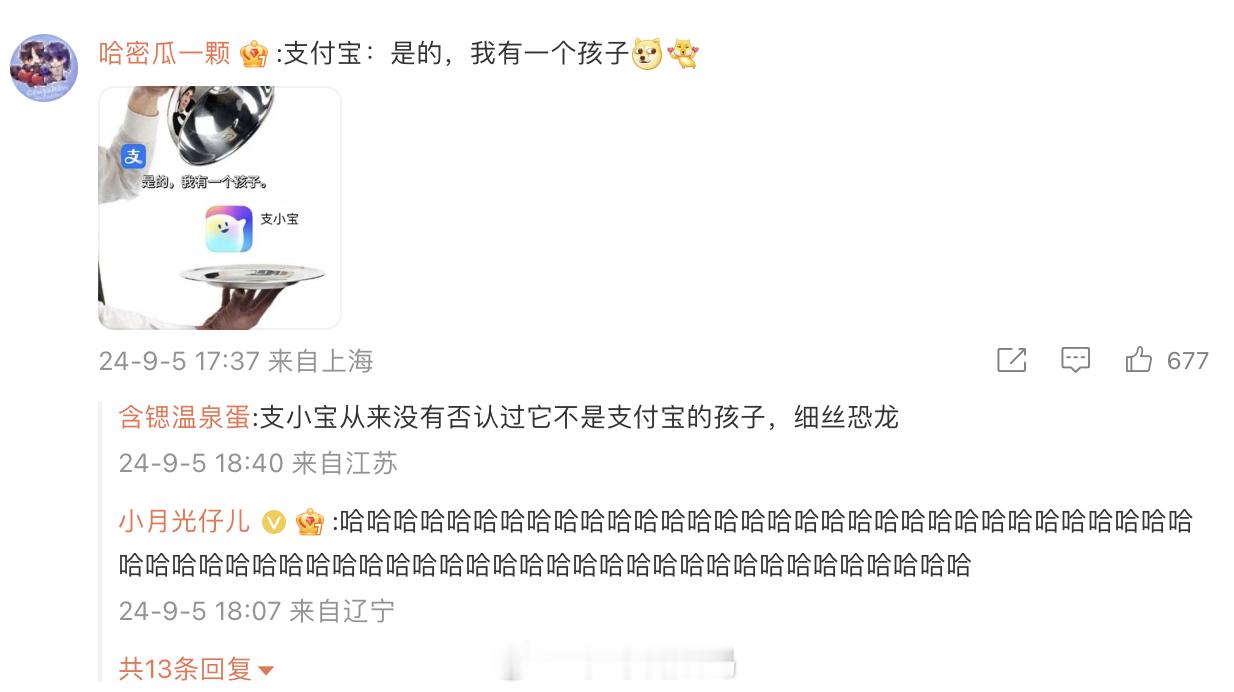Screen dimensions: 1234x692
Task: Click the crown badge beside 哈密瓜一颗
Action: tap(253, 54)
